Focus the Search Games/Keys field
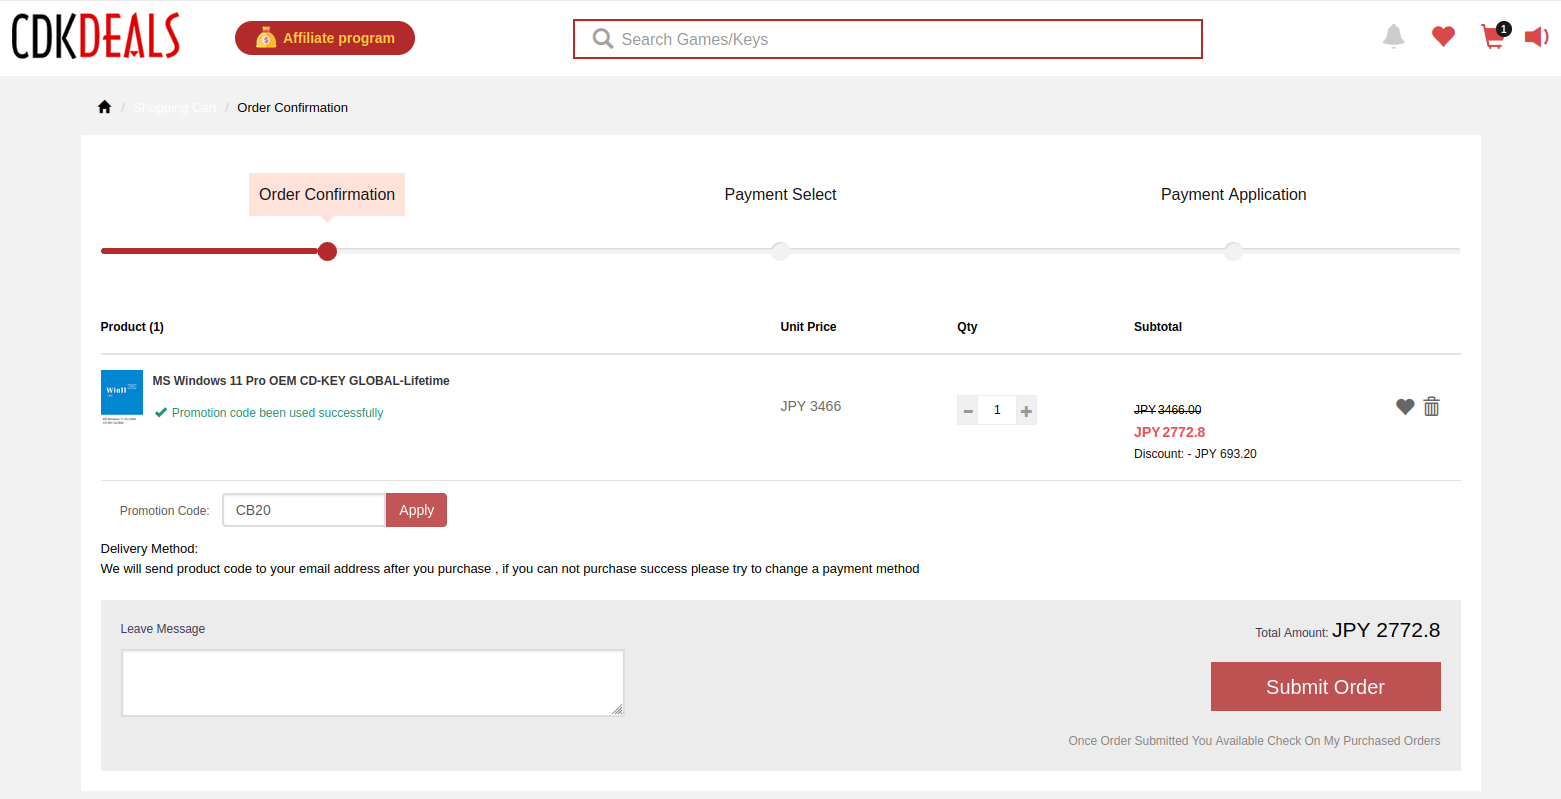Image resolution: width=1561 pixels, height=799 pixels. (888, 39)
